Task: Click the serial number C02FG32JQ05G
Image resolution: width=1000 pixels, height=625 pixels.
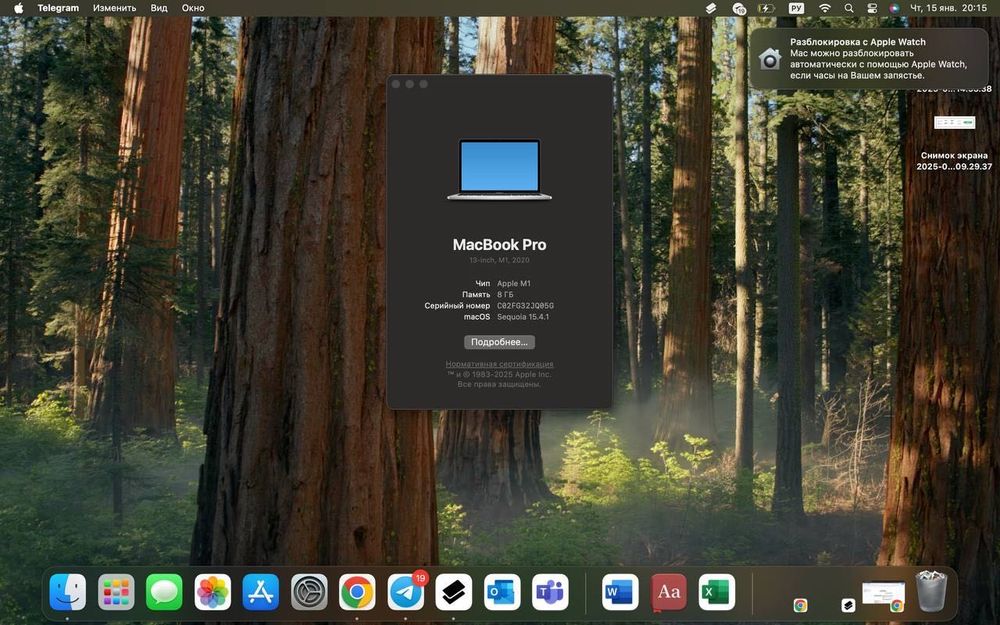Action: [x=525, y=305]
